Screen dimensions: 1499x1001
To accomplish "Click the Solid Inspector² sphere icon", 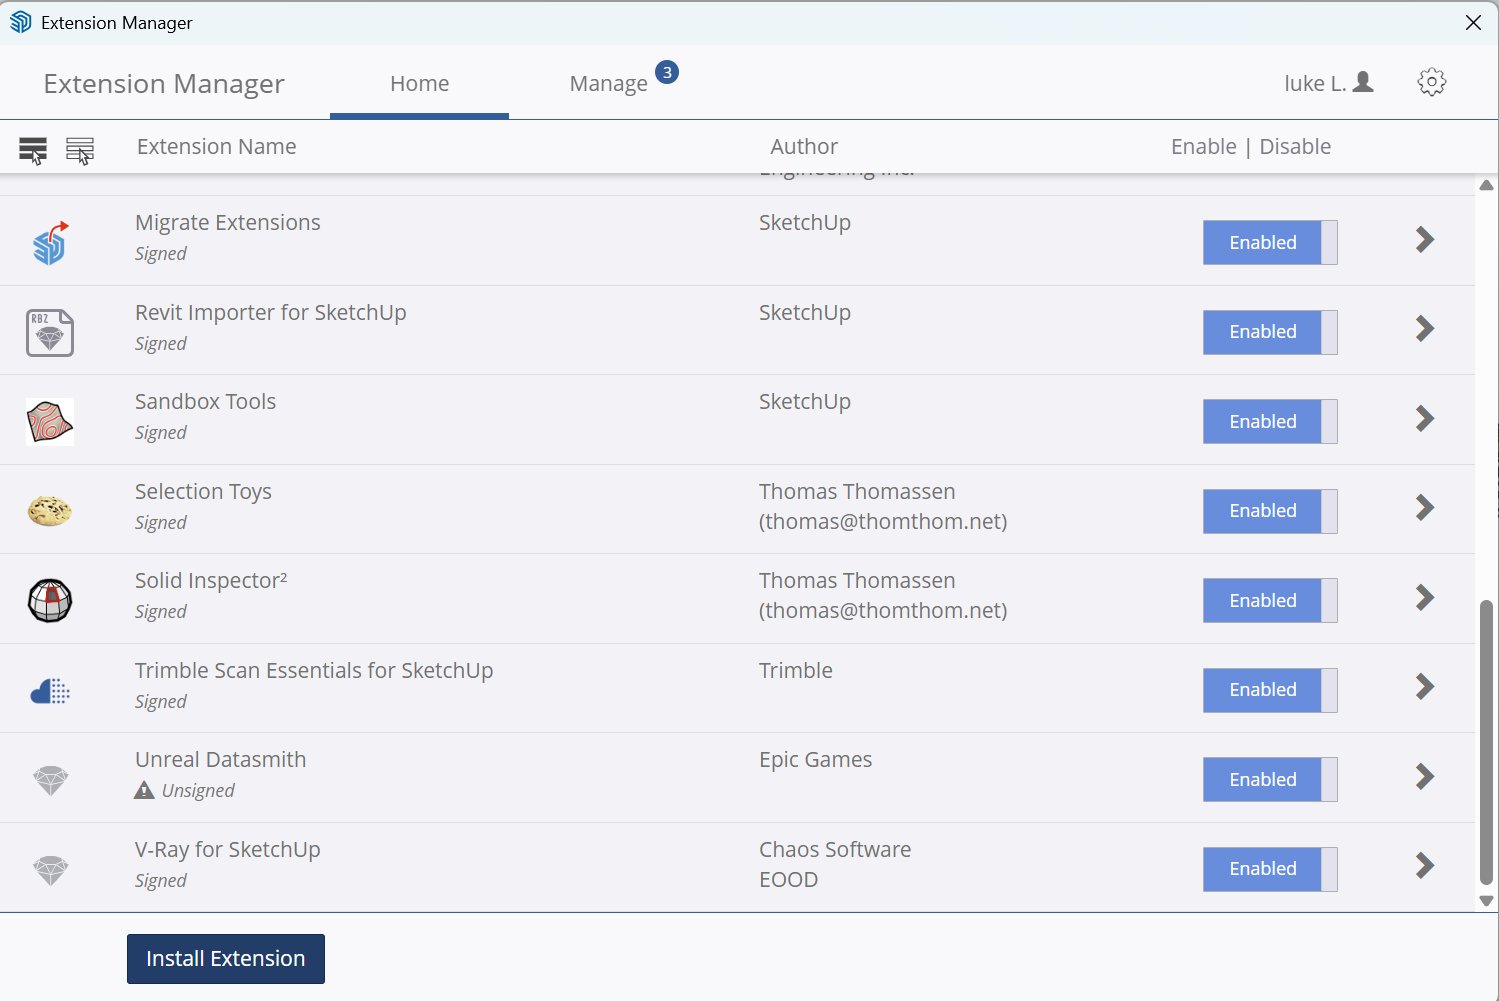I will [x=49, y=600].
